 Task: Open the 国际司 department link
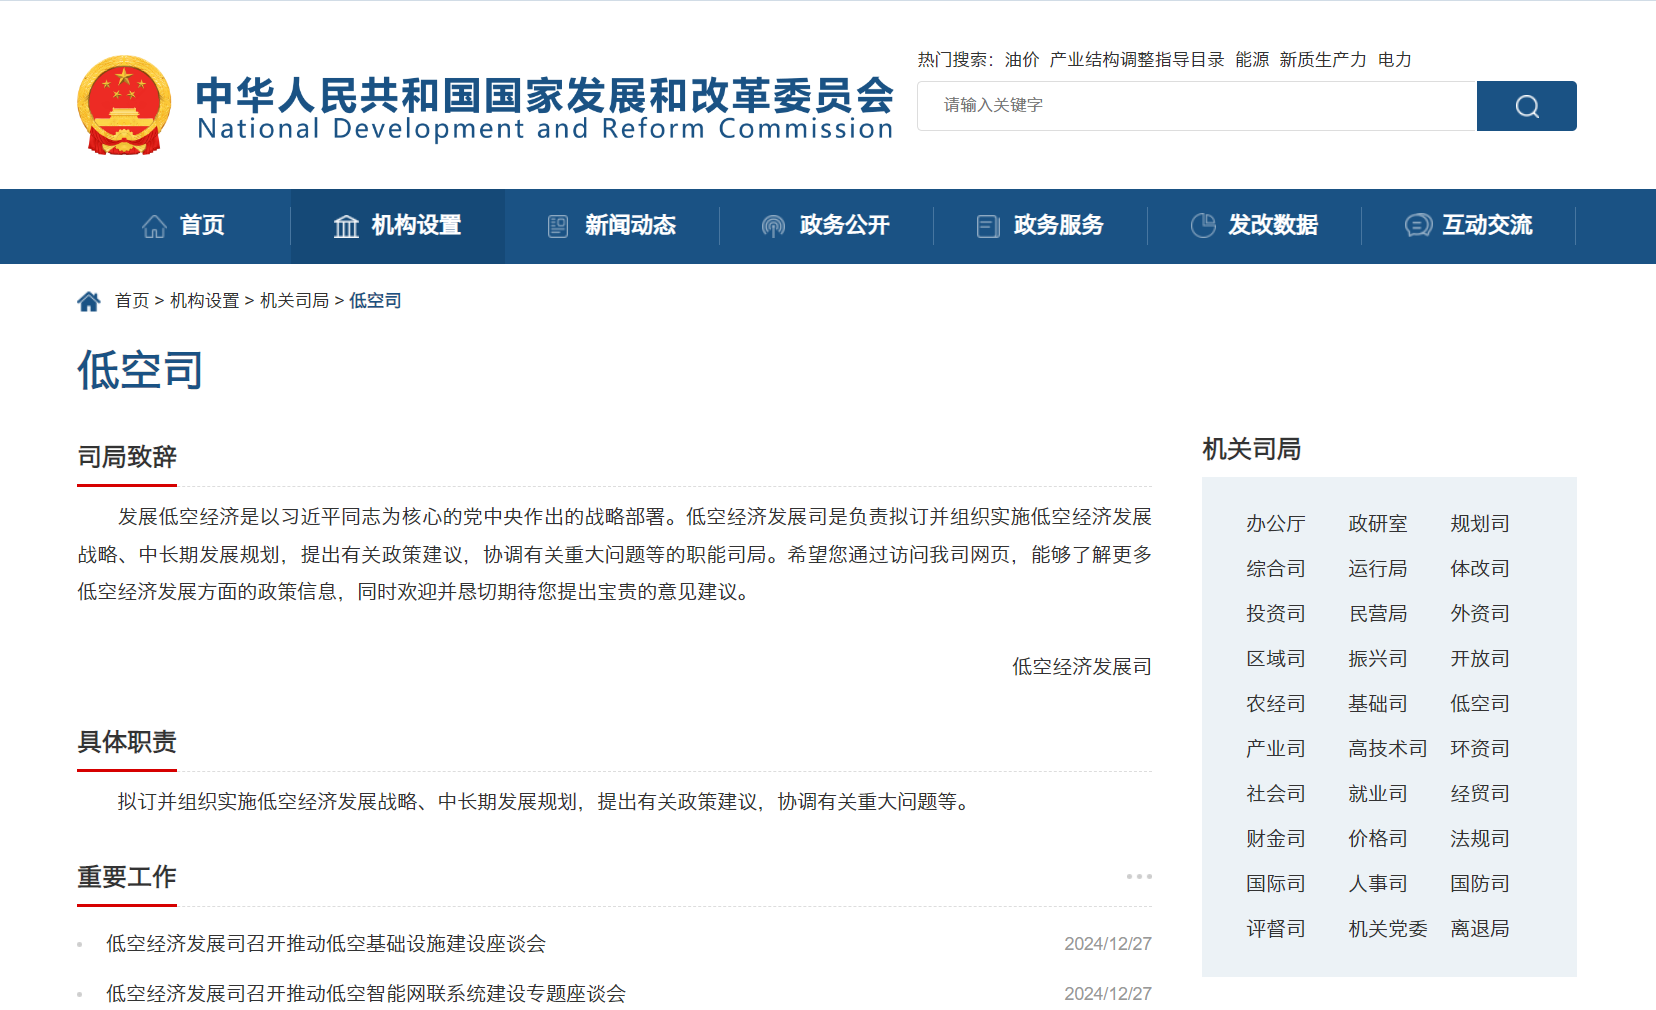click(x=1276, y=884)
